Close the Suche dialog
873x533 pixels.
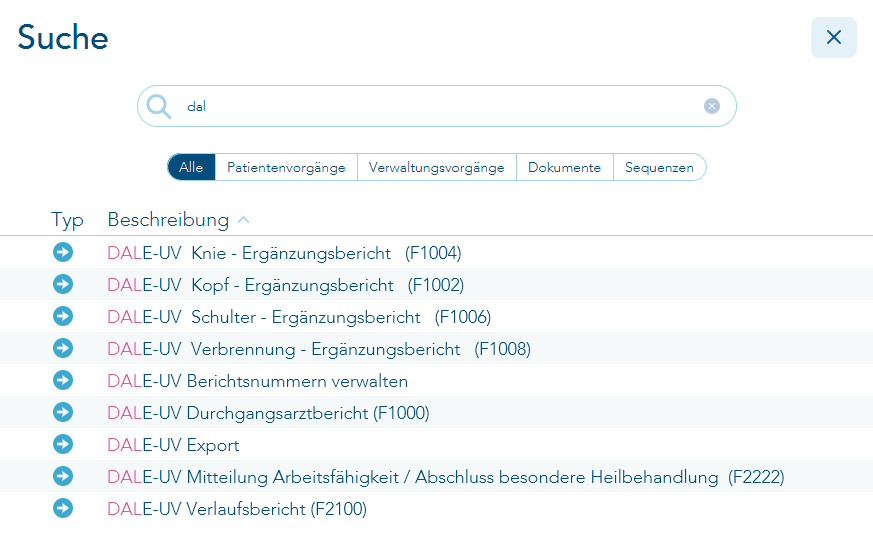click(x=833, y=37)
